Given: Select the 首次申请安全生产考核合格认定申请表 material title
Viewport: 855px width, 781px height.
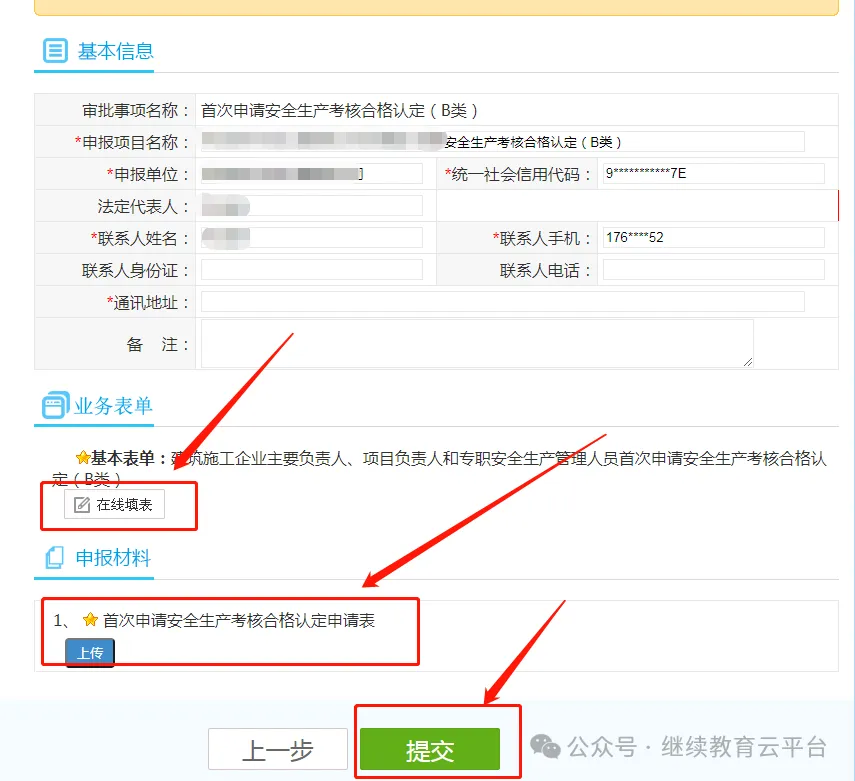Looking at the screenshot, I should coord(239,620).
